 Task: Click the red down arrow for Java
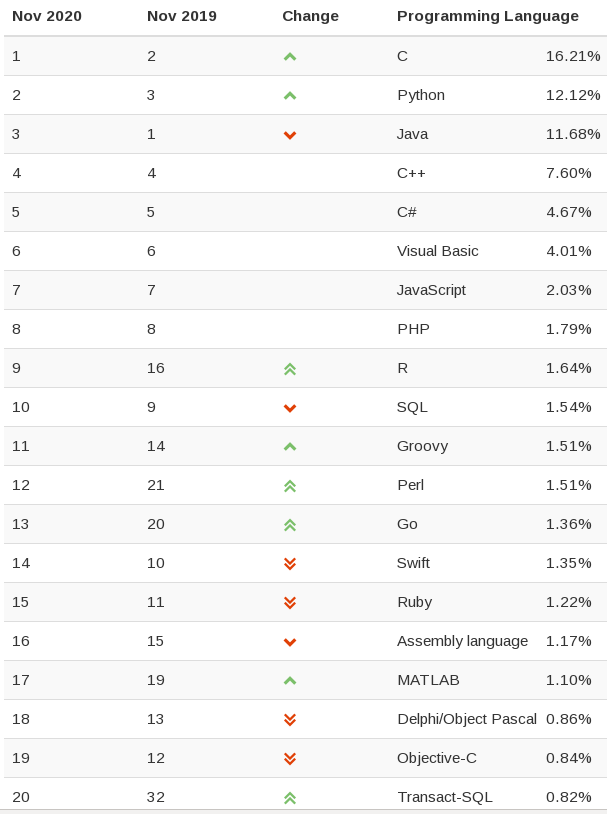coord(290,135)
